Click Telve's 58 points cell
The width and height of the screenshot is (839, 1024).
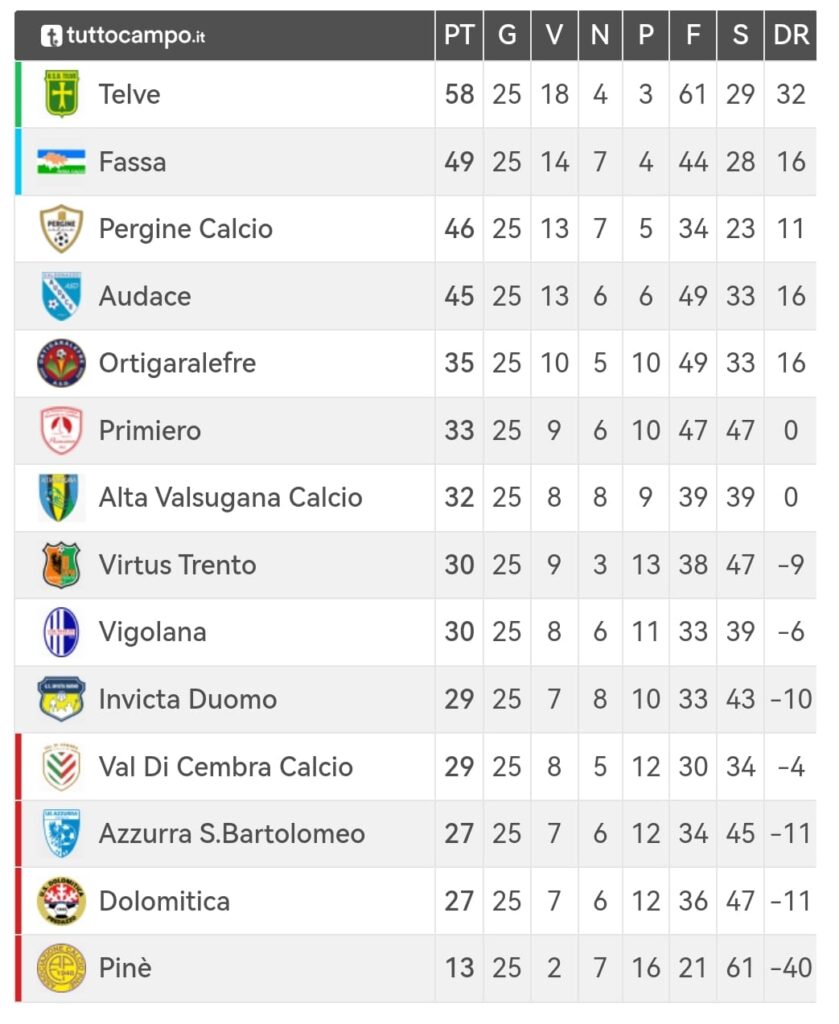tap(459, 94)
